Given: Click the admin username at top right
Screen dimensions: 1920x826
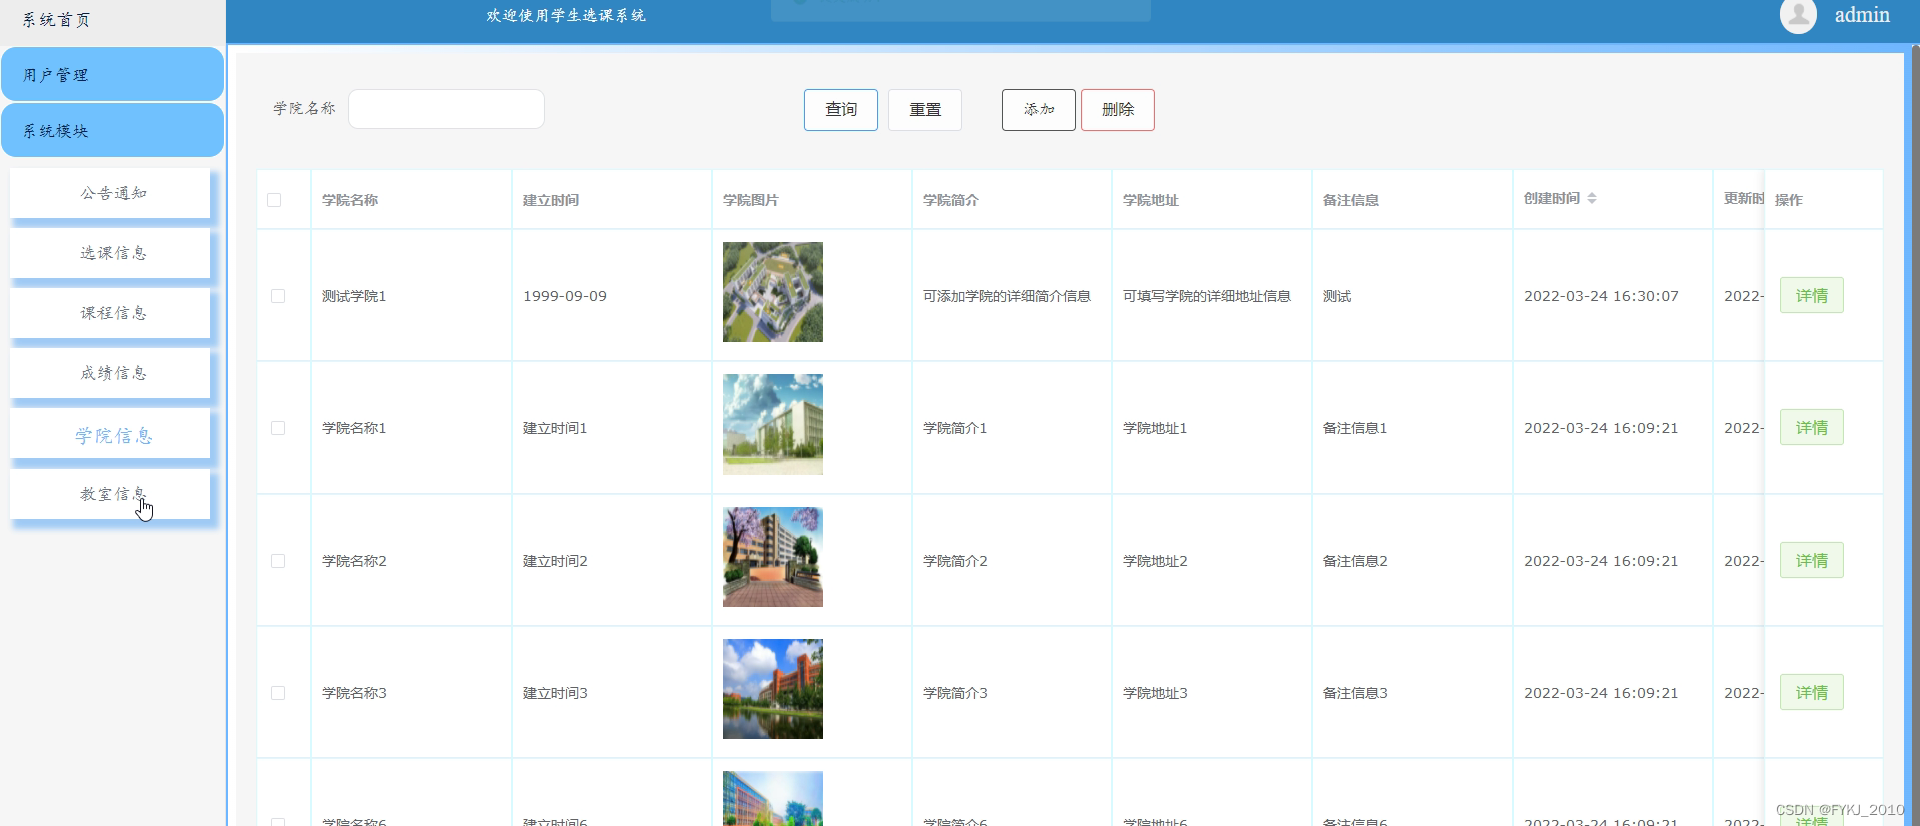Looking at the screenshot, I should [1862, 15].
